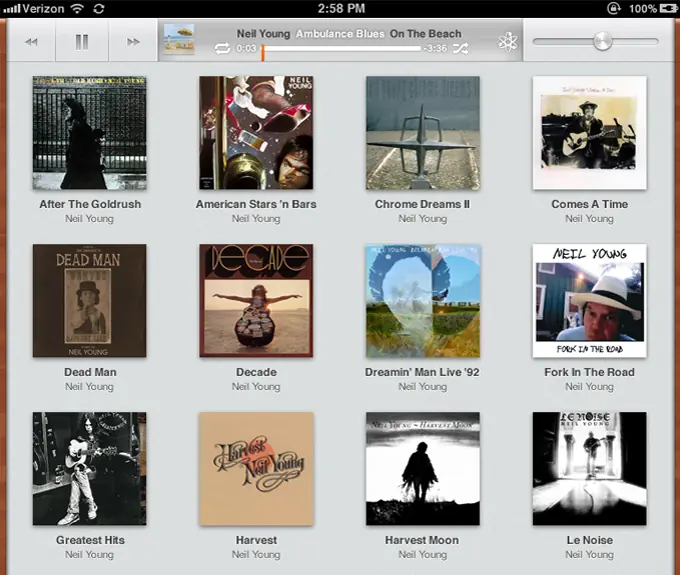Tap the battery status icon
The width and height of the screenshot is (680, 575).
pos(668,9)
